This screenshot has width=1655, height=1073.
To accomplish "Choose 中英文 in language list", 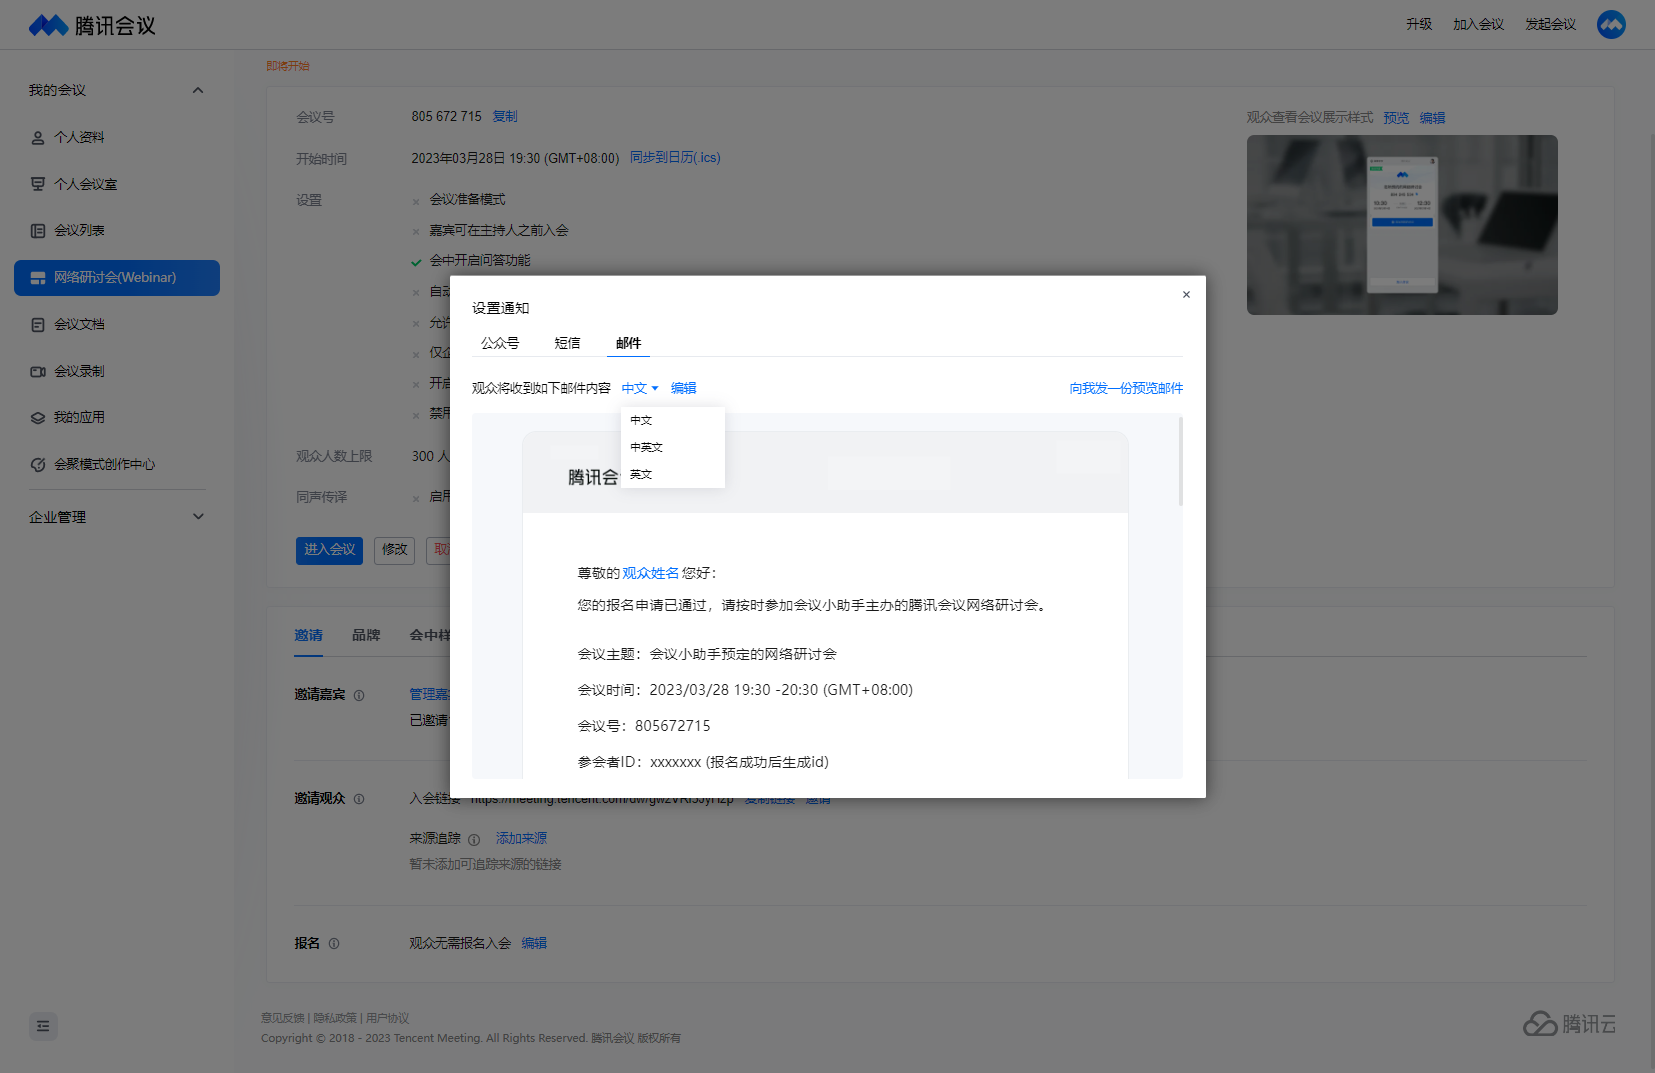I will 673,447.
